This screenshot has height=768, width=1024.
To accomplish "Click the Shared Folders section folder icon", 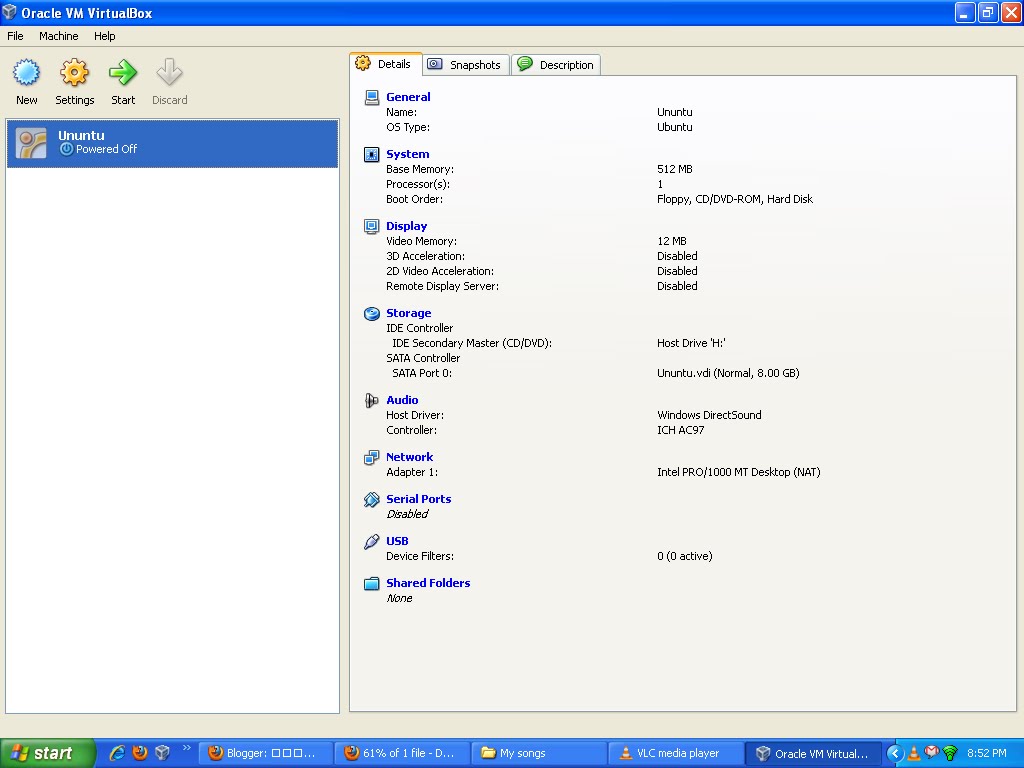I will click(372, 583).
